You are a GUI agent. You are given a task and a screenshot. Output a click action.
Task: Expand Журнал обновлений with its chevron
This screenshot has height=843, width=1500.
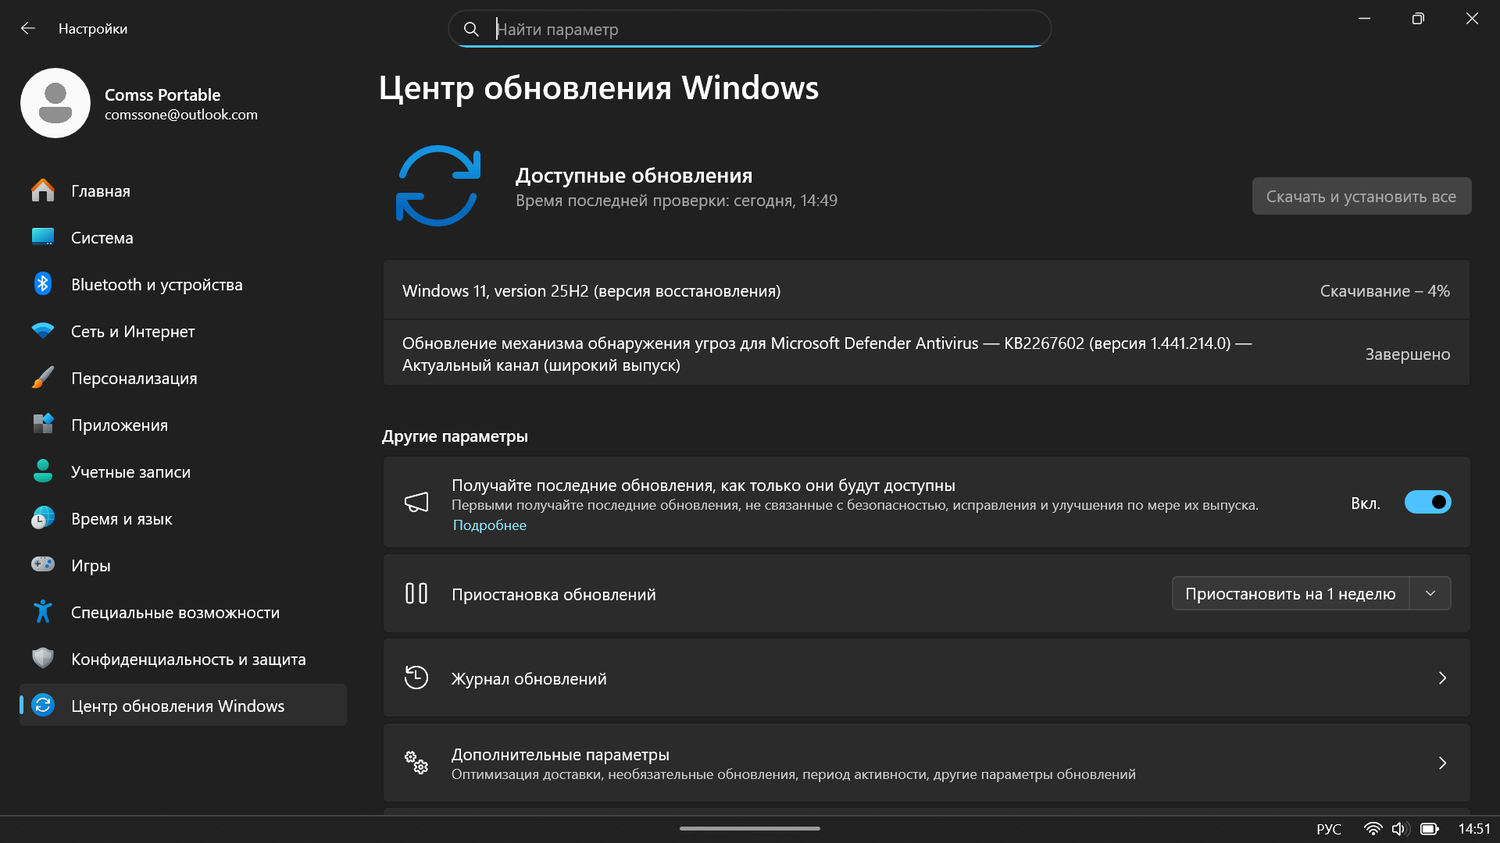pos(1442,678)
